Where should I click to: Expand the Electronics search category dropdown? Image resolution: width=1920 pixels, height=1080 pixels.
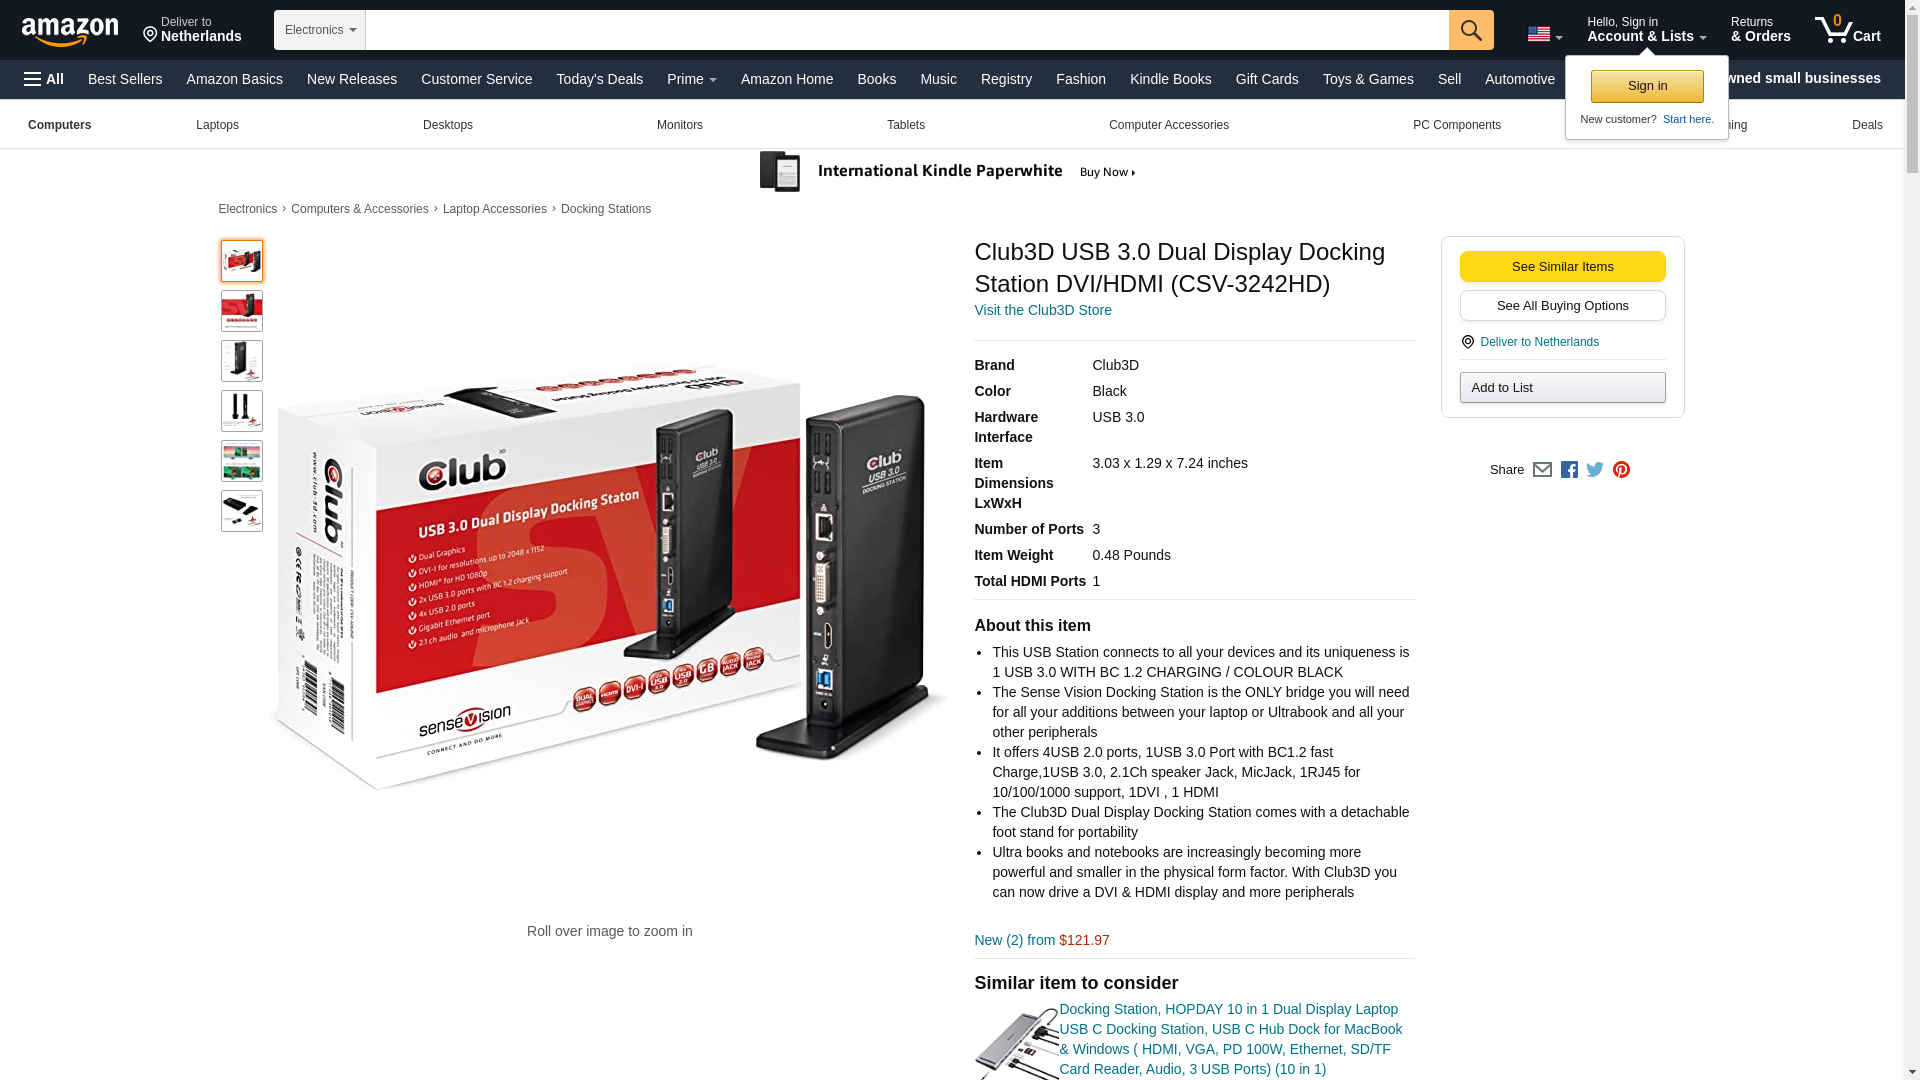point(320,30)
